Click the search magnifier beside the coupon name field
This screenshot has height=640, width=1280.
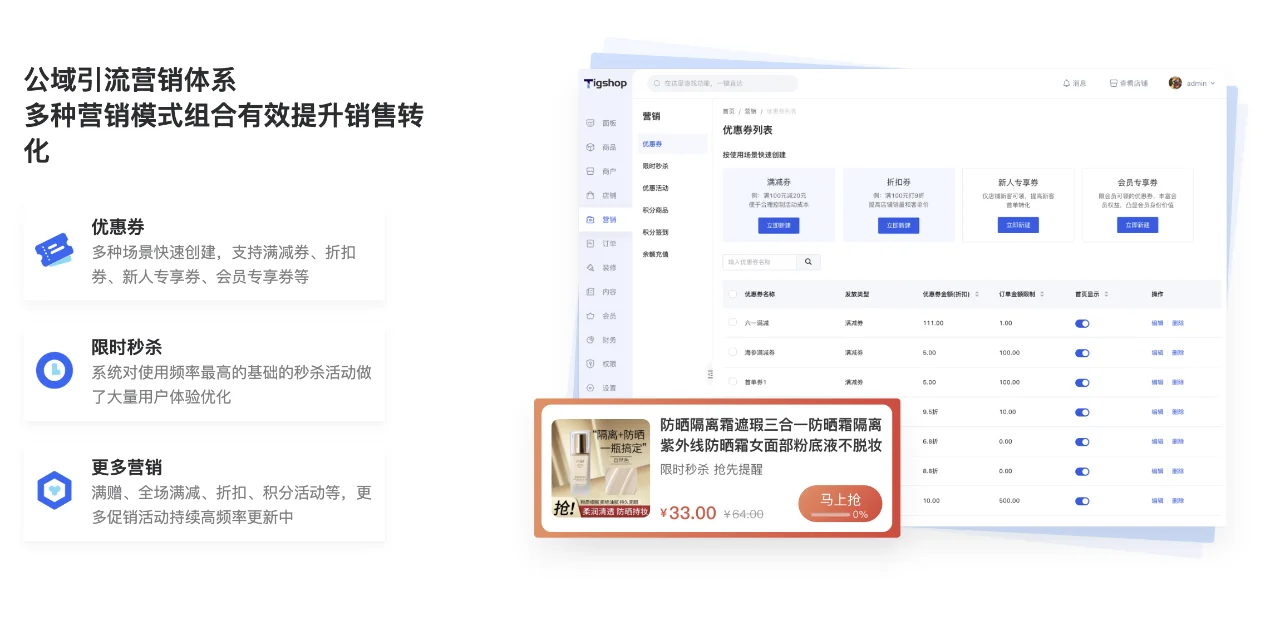coord(808,261)
